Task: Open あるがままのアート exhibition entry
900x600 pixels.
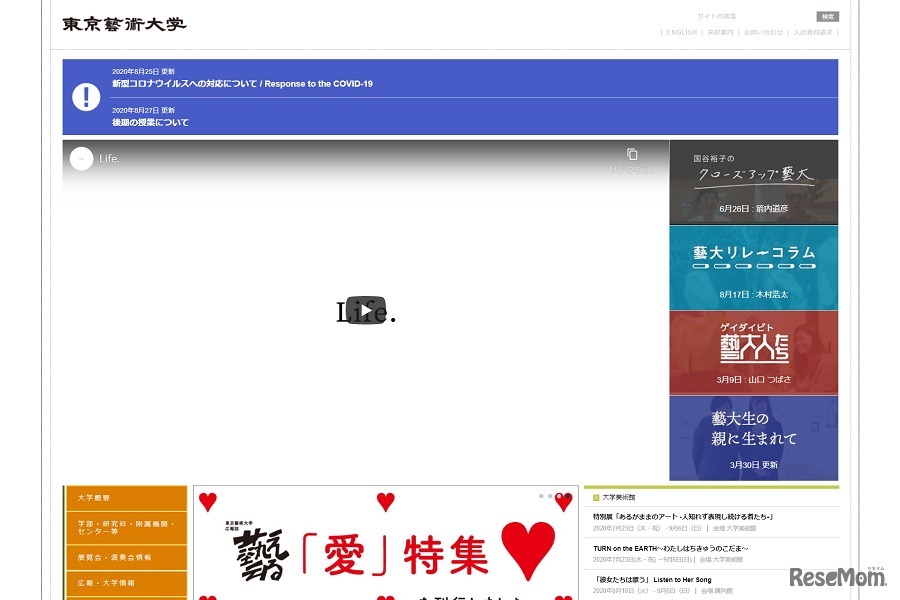Action: click(x=683, y=517)
